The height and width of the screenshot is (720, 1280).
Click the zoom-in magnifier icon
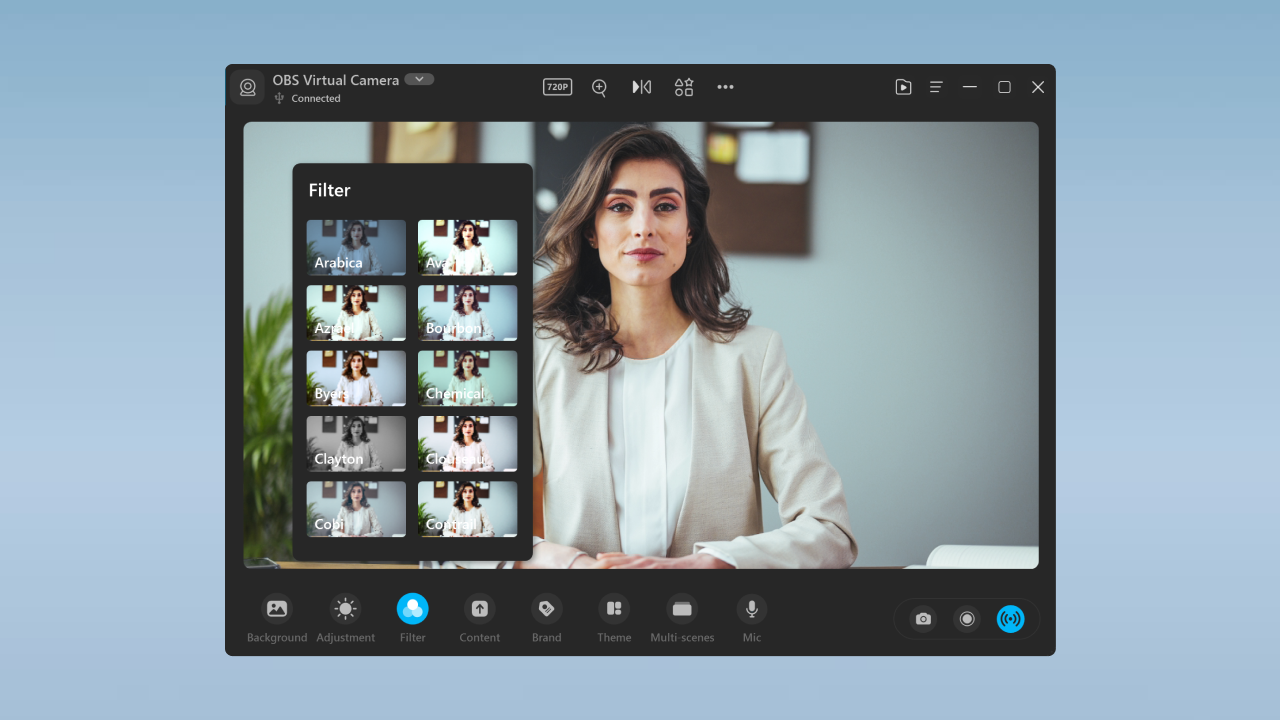coord(599,87)
